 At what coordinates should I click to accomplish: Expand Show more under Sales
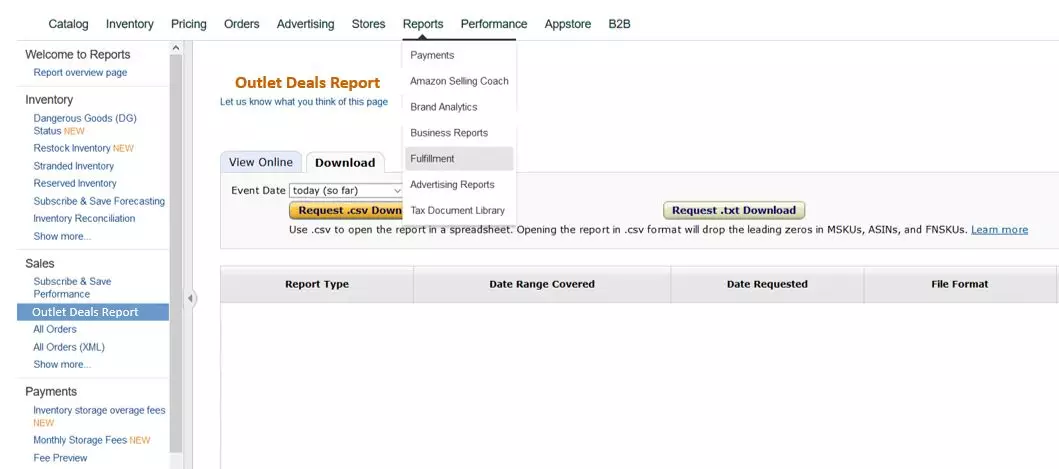[62, 364]
